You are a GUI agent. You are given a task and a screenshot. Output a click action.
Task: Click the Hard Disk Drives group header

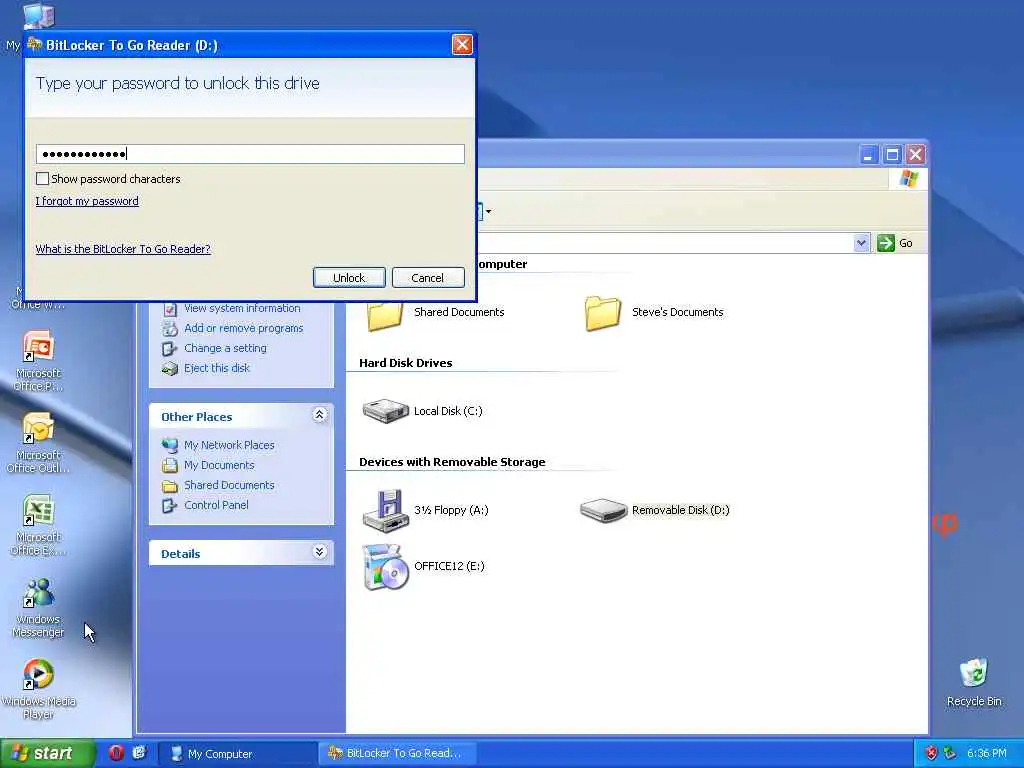tap(406, 363)
